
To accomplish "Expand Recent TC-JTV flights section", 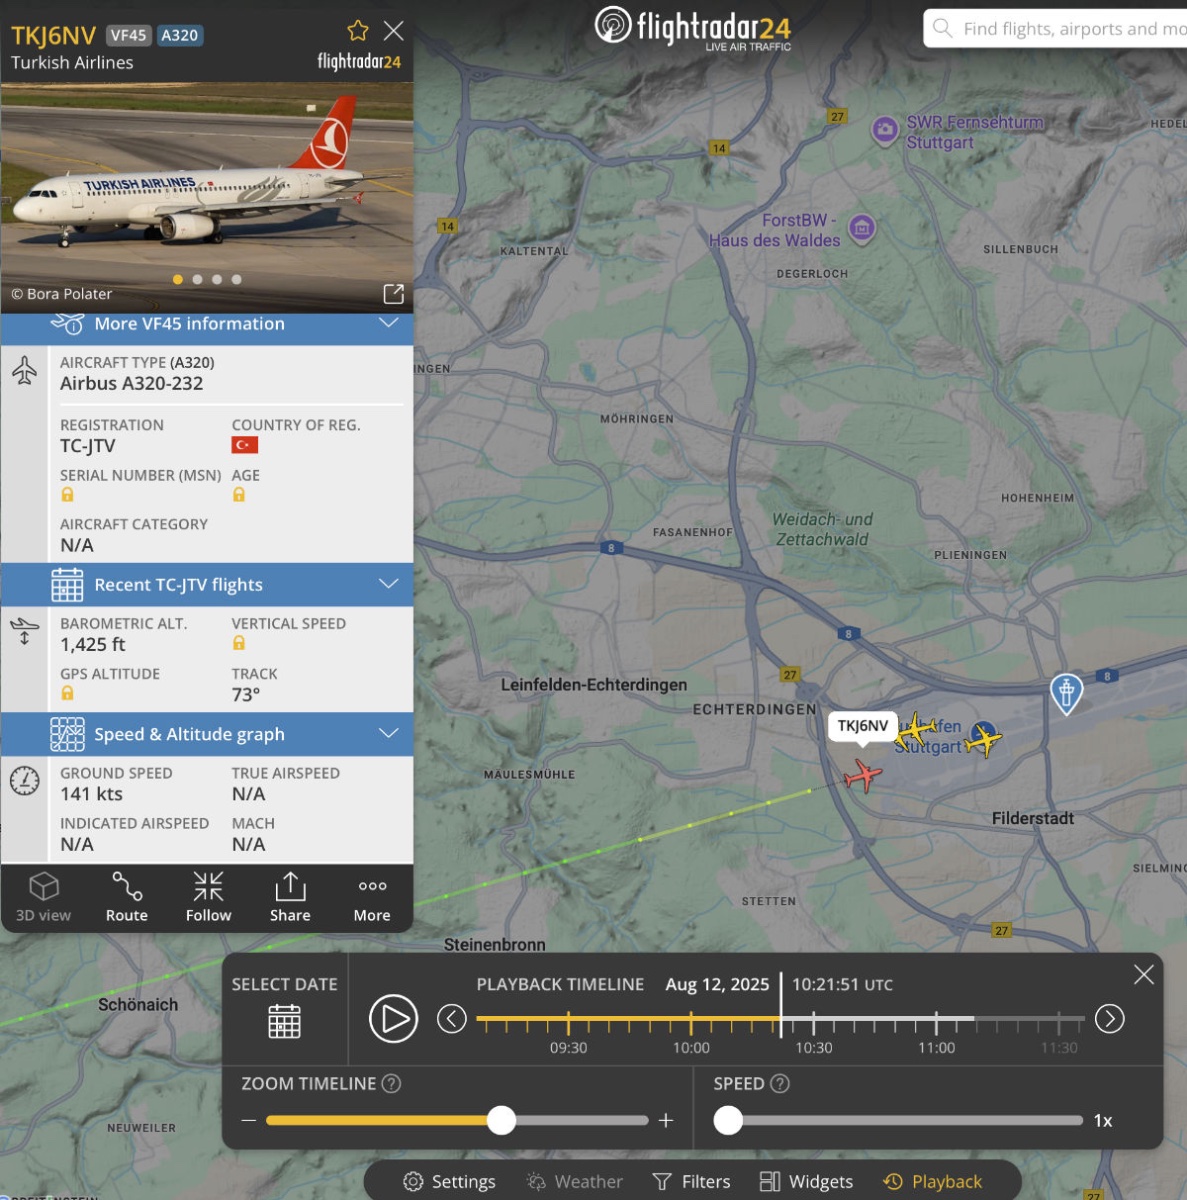I will (207, 585).
